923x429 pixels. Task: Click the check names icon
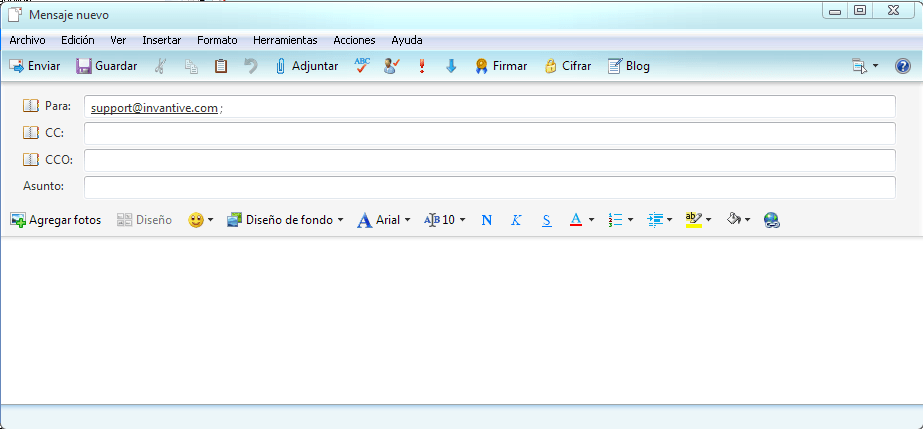[x=392, y=66]
